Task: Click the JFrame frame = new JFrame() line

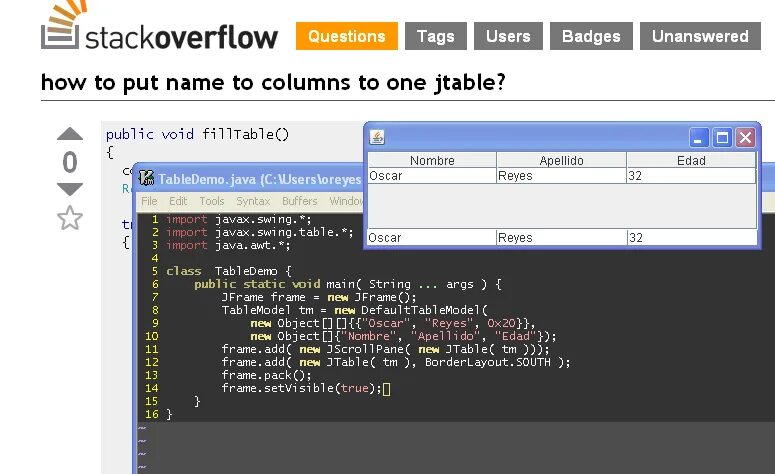Action: 319,297
